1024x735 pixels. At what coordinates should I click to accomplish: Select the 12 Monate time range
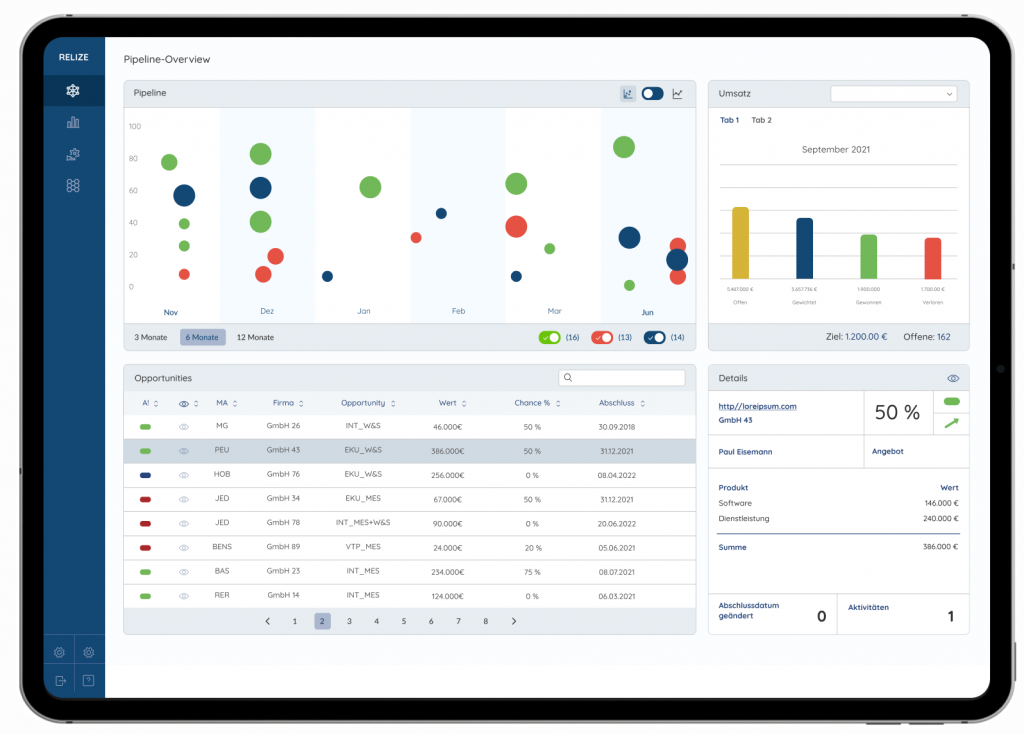tap(254, 337)
